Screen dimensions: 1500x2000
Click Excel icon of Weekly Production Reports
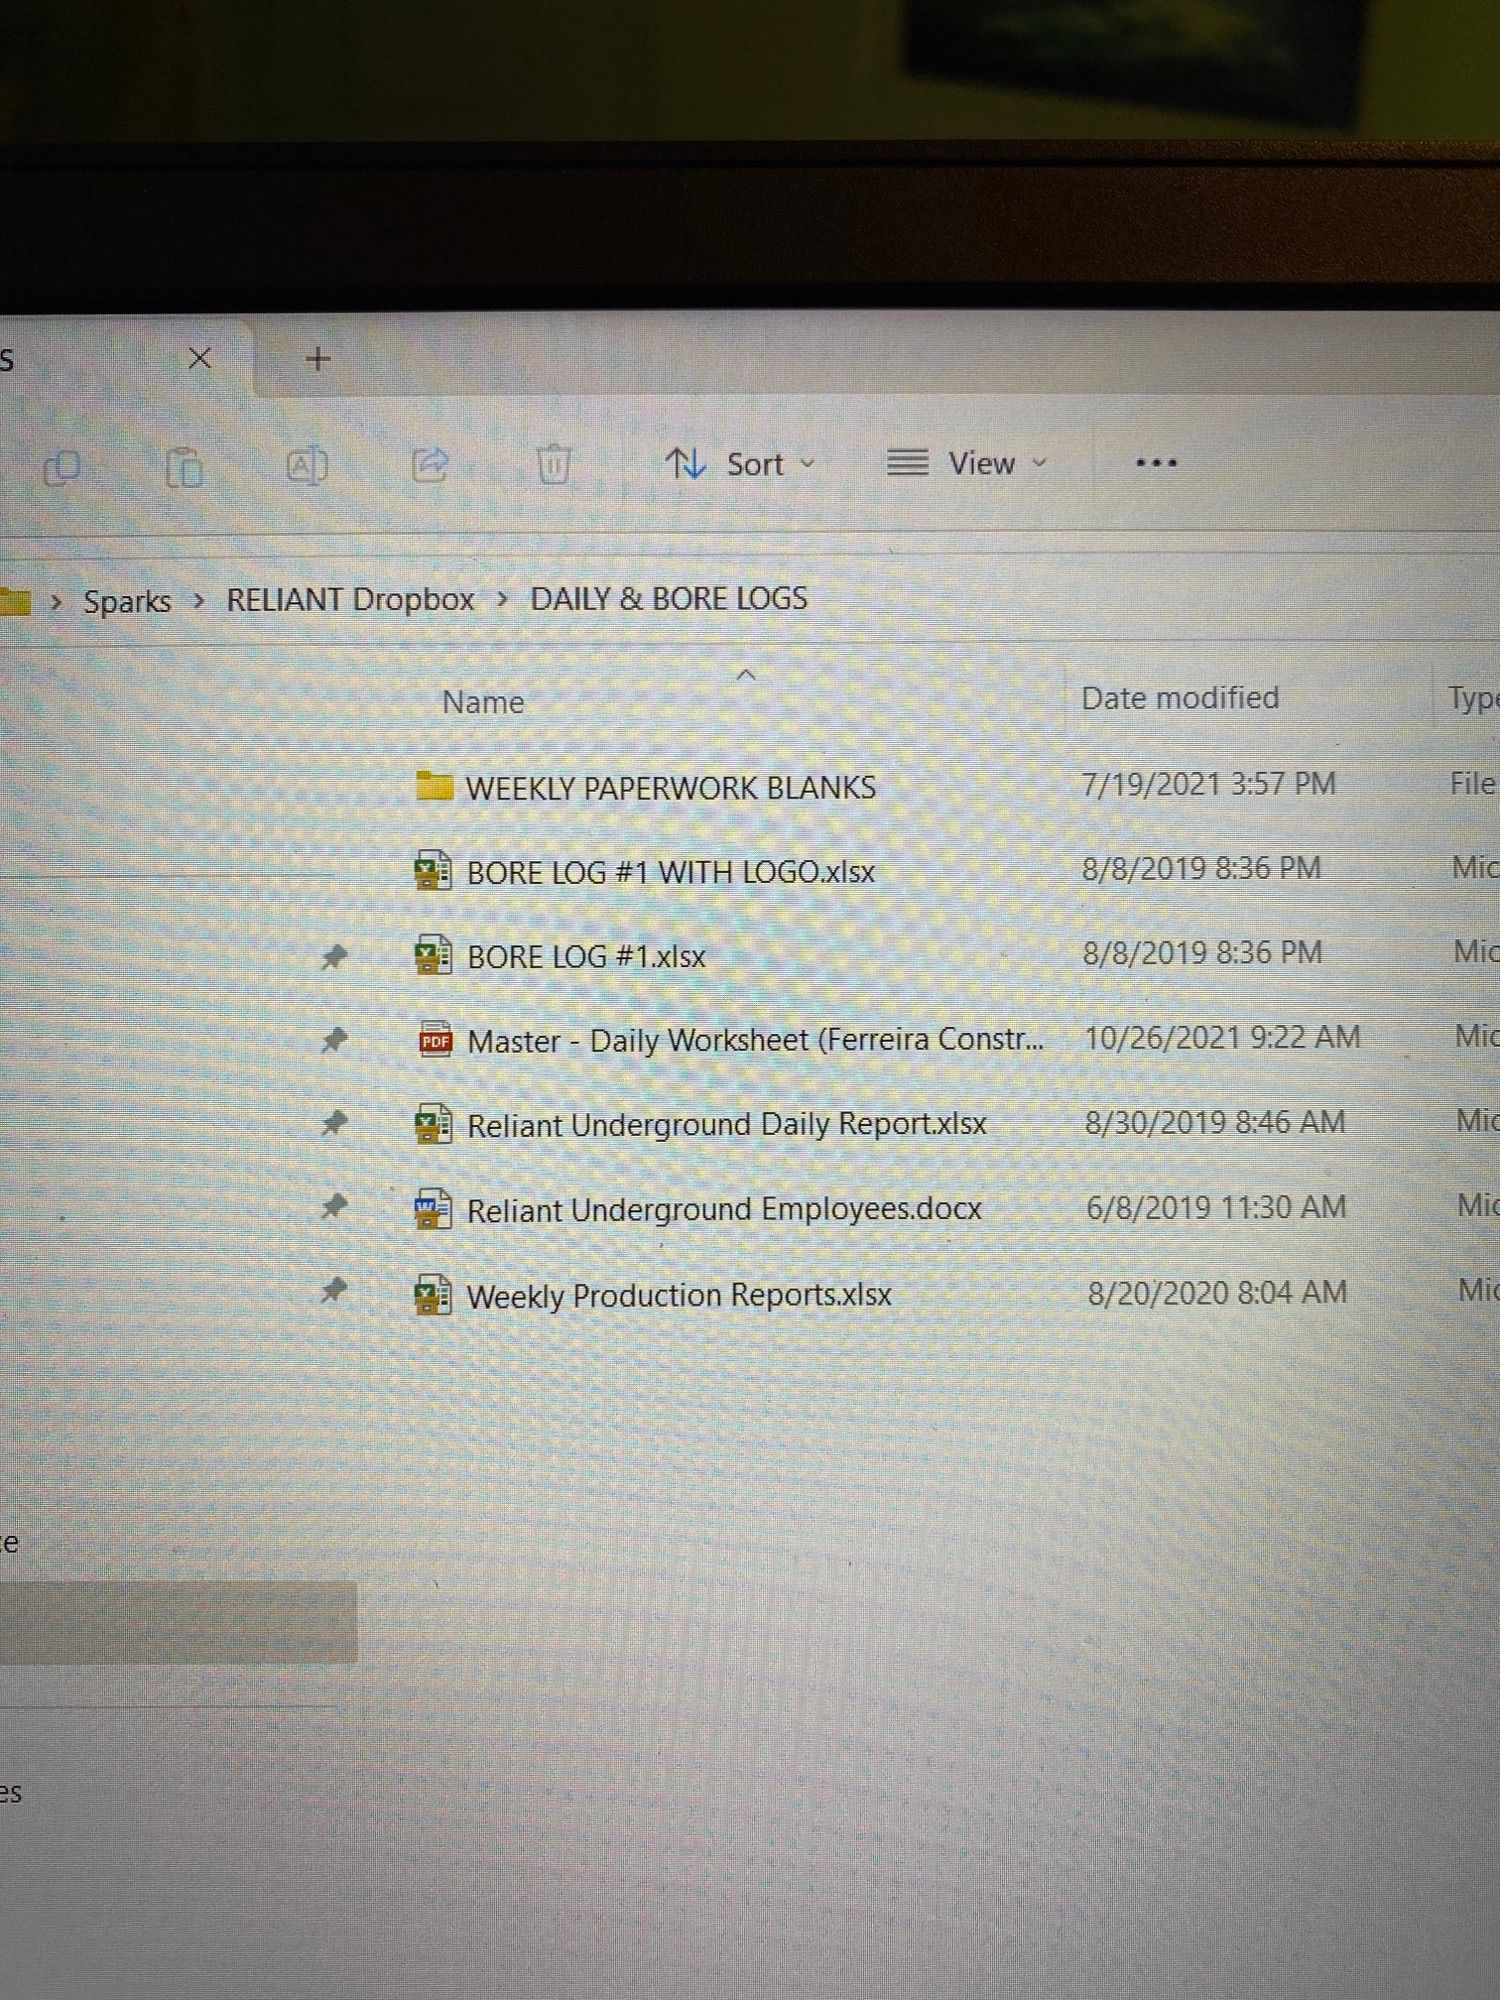point(432,1295)
